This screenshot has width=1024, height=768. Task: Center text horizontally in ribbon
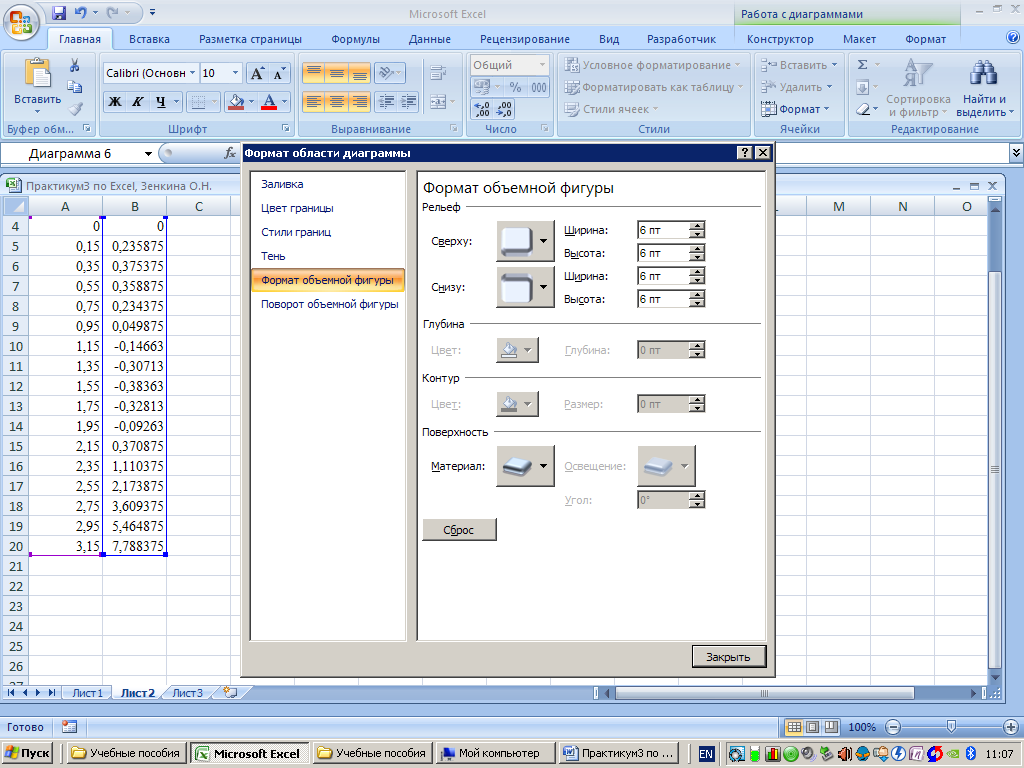tap(337, 102)
